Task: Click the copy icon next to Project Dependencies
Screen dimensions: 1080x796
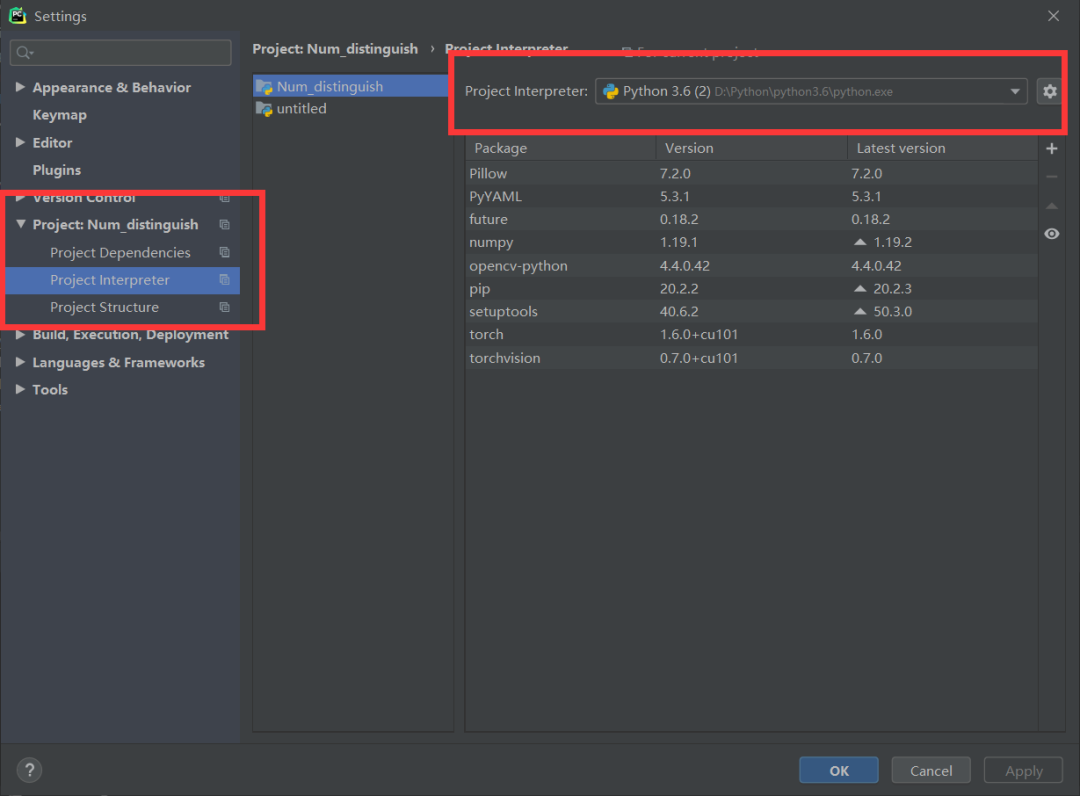Action: click(225, 252)
